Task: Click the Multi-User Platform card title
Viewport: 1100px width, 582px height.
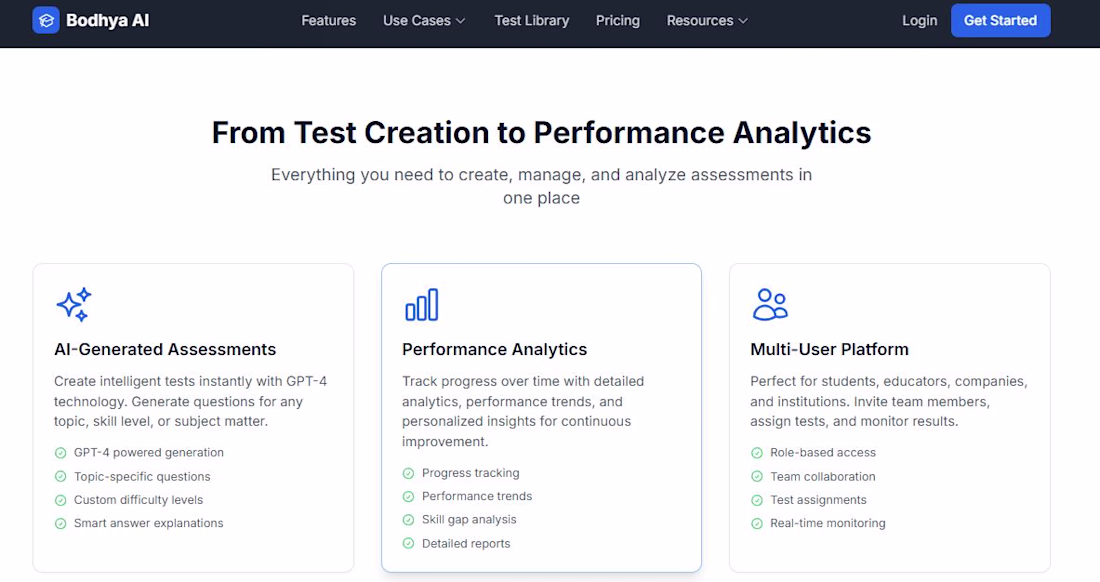Action: [x=829, y=349]
